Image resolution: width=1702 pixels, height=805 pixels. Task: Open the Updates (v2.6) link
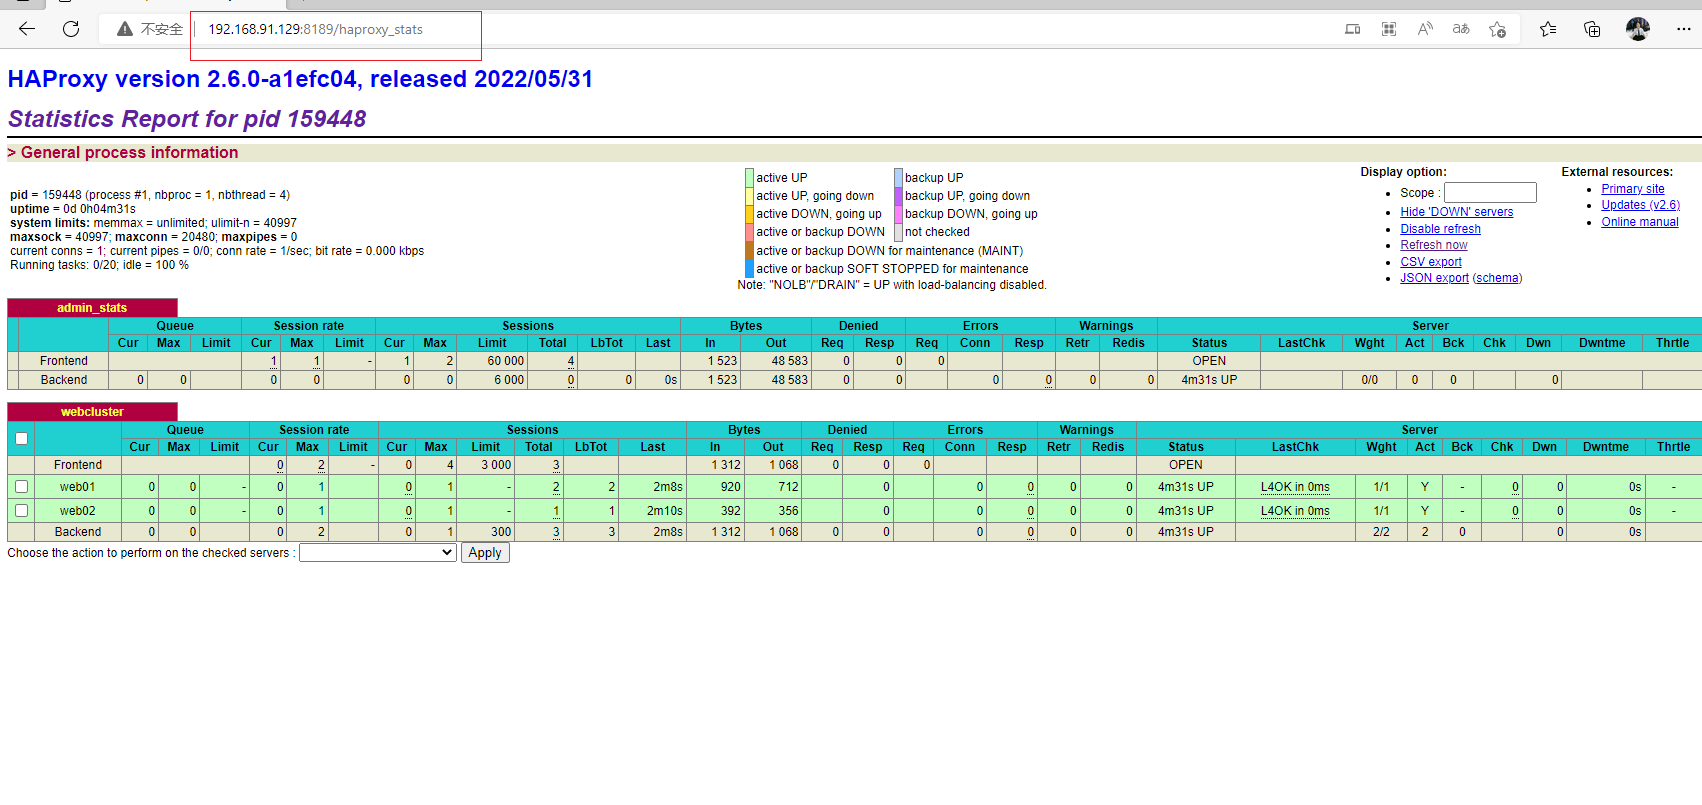[1640, 205]
